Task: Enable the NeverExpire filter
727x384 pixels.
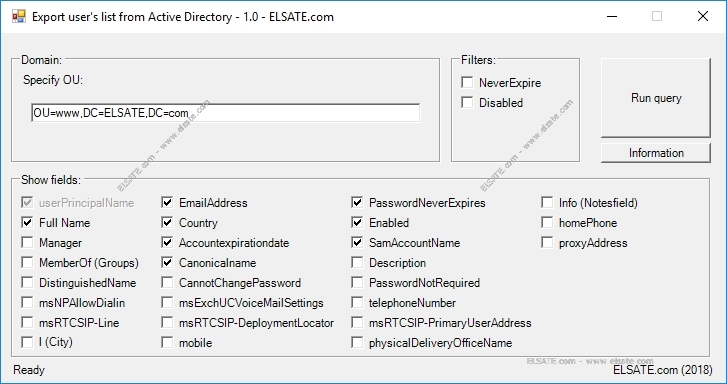Action: [467, 83]
